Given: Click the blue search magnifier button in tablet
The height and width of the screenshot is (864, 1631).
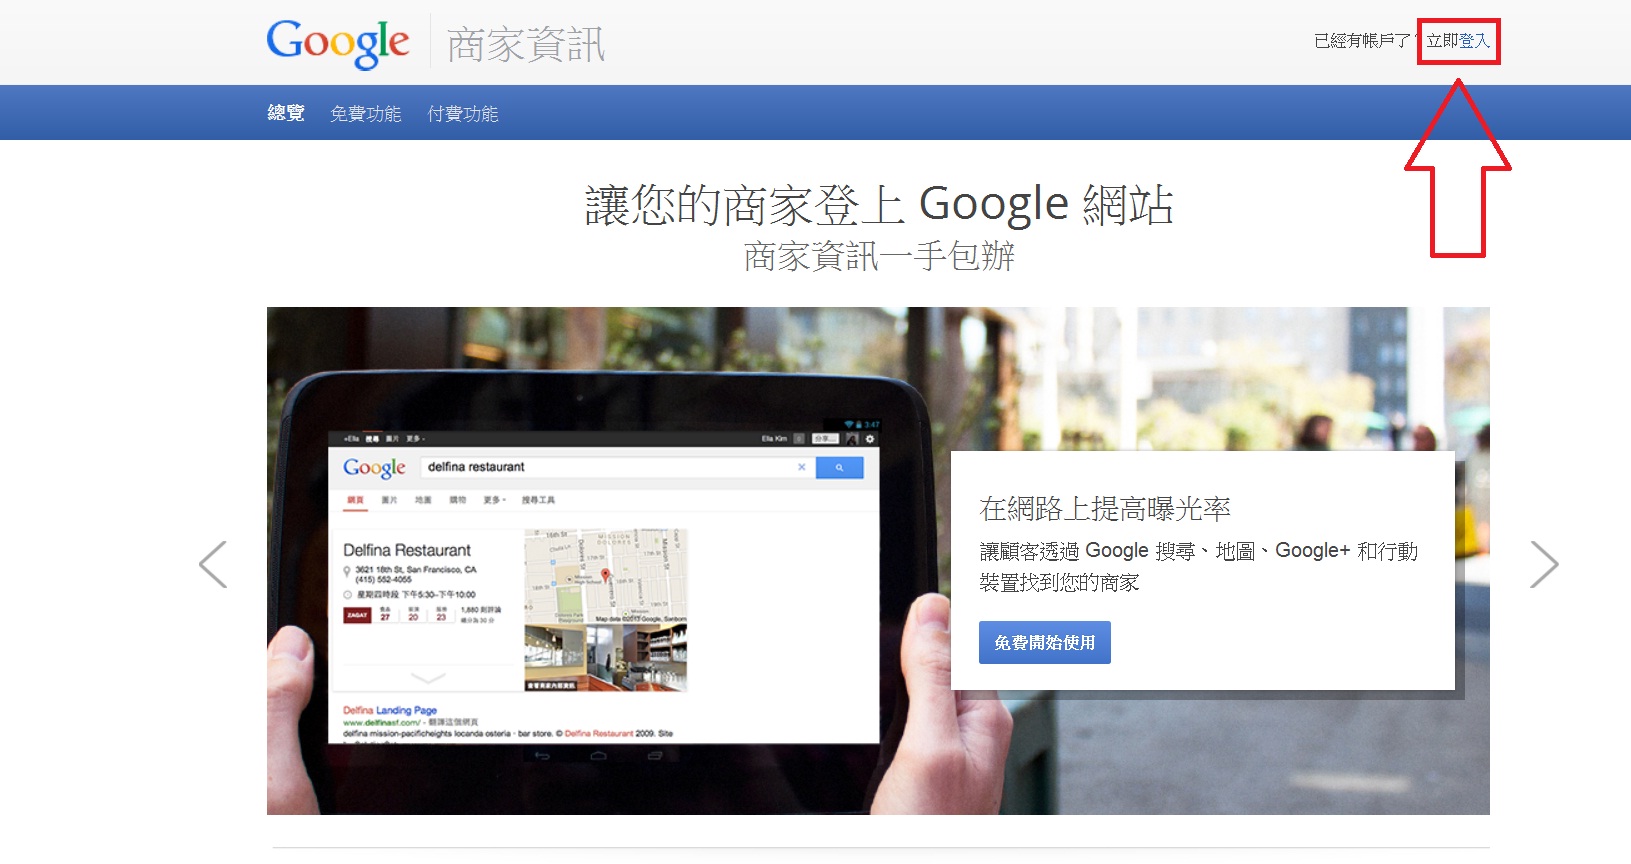Looking at the screenshot, I should pyautogui.click(x=839, y=467).
